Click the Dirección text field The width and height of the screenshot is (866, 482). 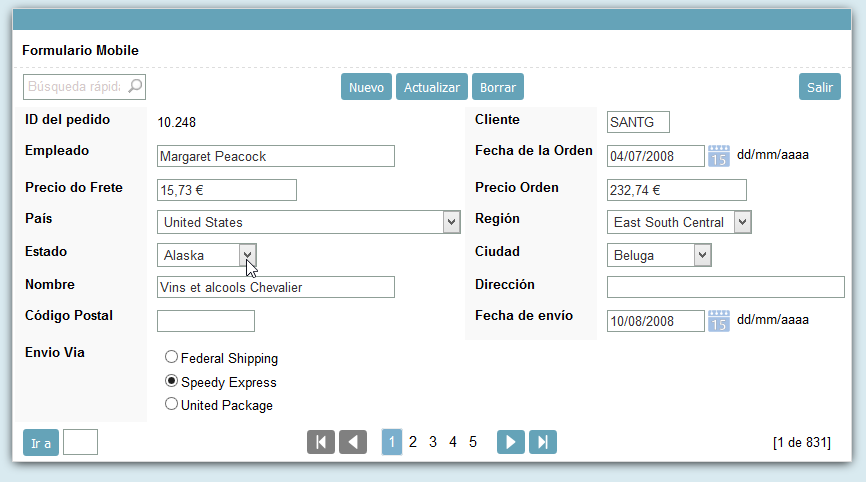coord(725,288)
